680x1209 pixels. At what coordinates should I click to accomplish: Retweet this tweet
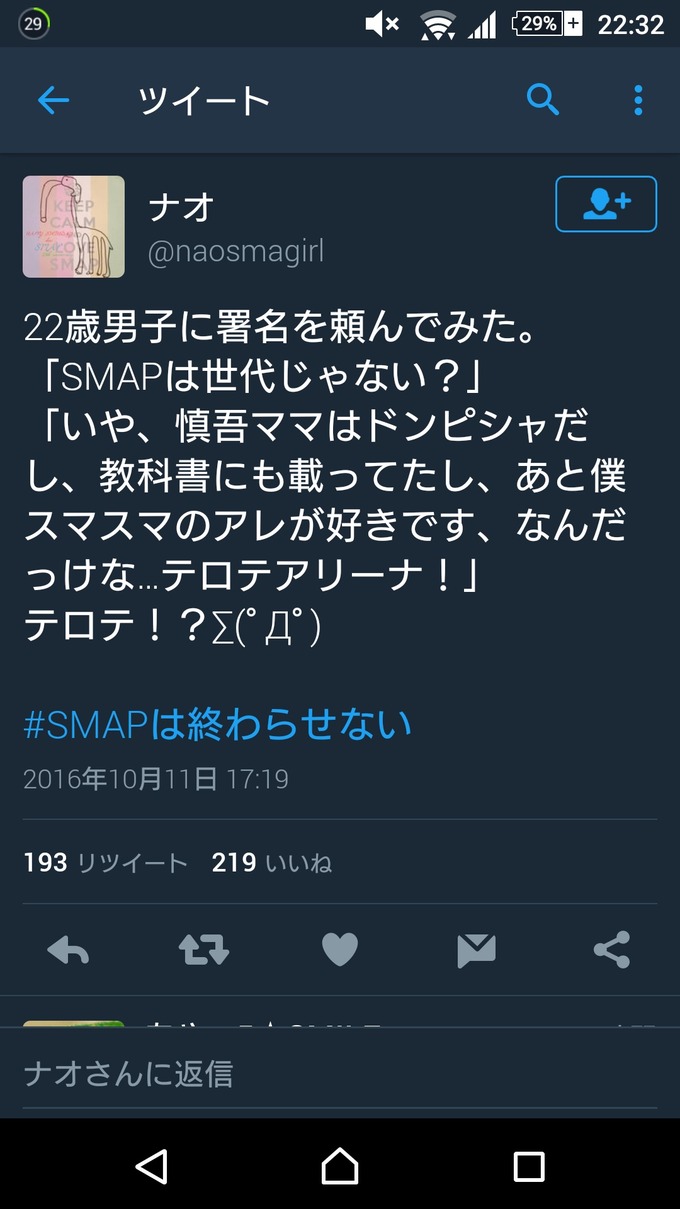[x=204, y=949]
